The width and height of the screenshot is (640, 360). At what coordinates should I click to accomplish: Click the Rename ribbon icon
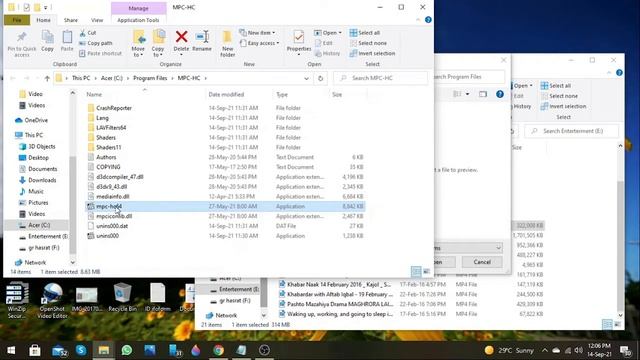(202, 41)
